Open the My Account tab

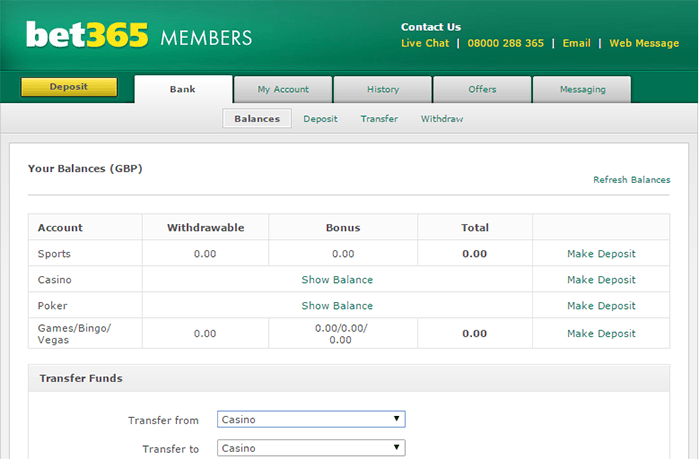tap(283, 90)
